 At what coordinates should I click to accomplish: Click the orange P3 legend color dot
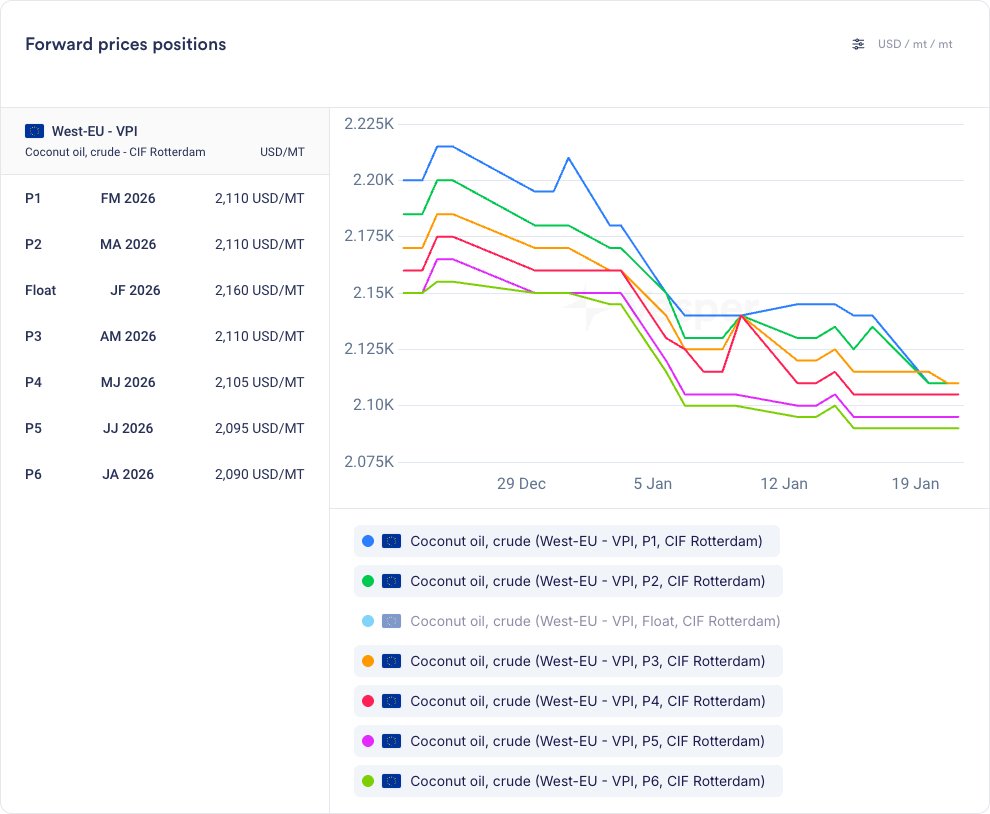pos(368,661)
